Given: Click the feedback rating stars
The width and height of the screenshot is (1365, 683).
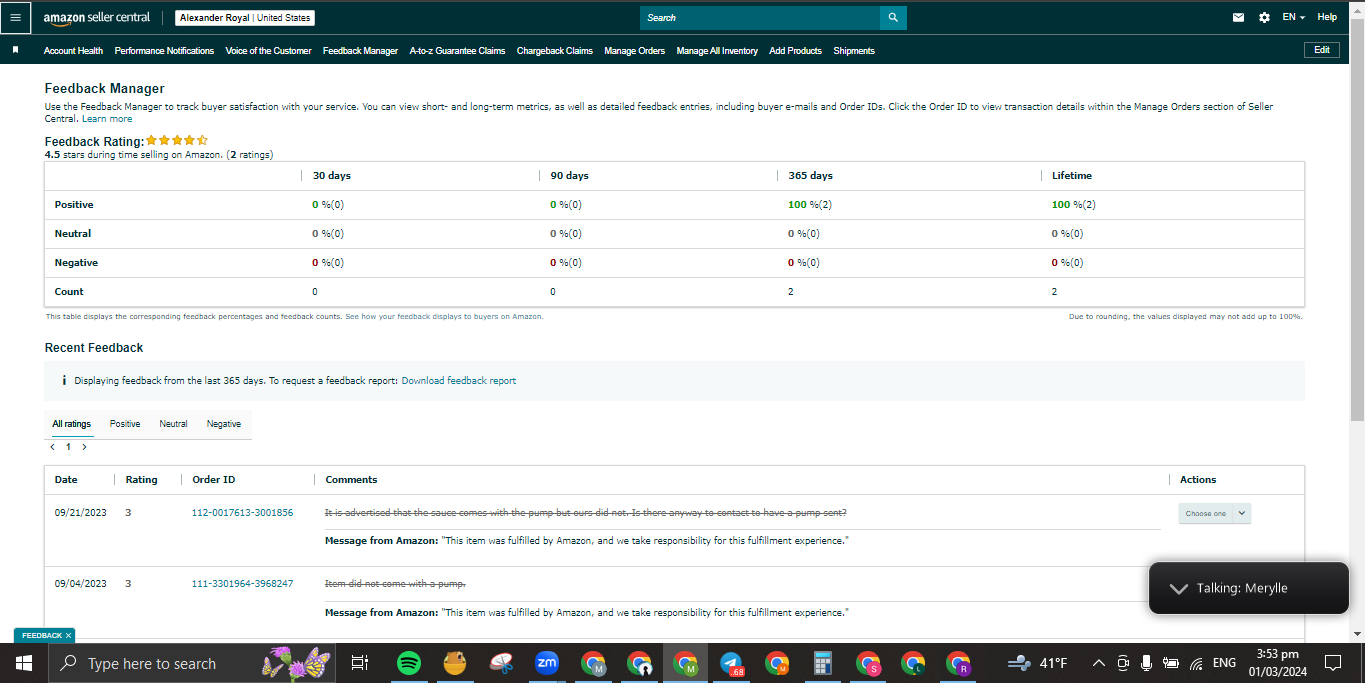Looking at the screenshot, I should (177, 141).
